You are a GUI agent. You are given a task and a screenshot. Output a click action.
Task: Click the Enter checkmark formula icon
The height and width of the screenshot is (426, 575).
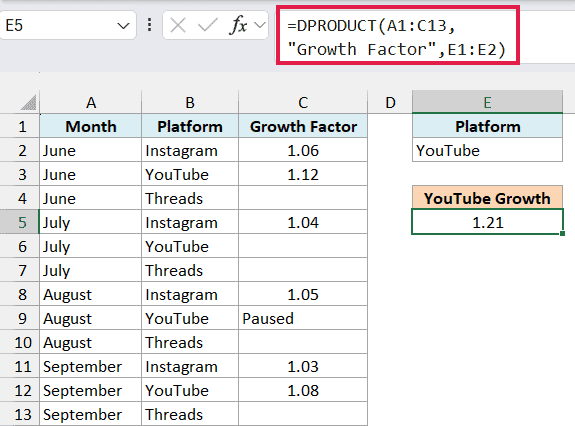[x=208, y=26]
